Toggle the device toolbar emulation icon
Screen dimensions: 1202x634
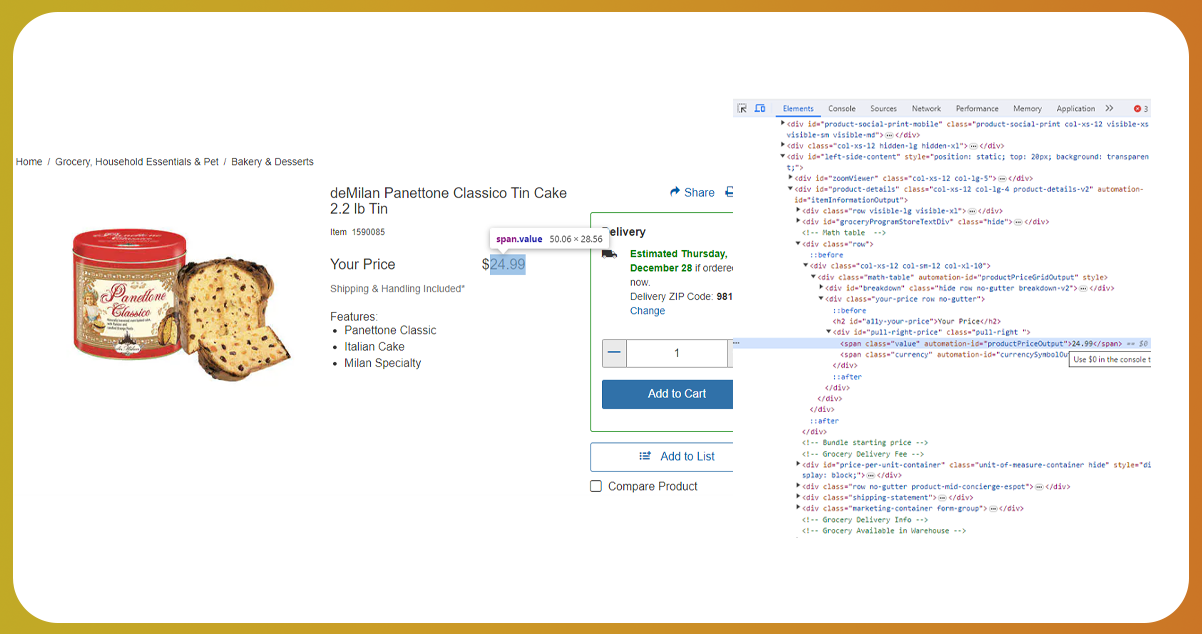pos(760,108)
